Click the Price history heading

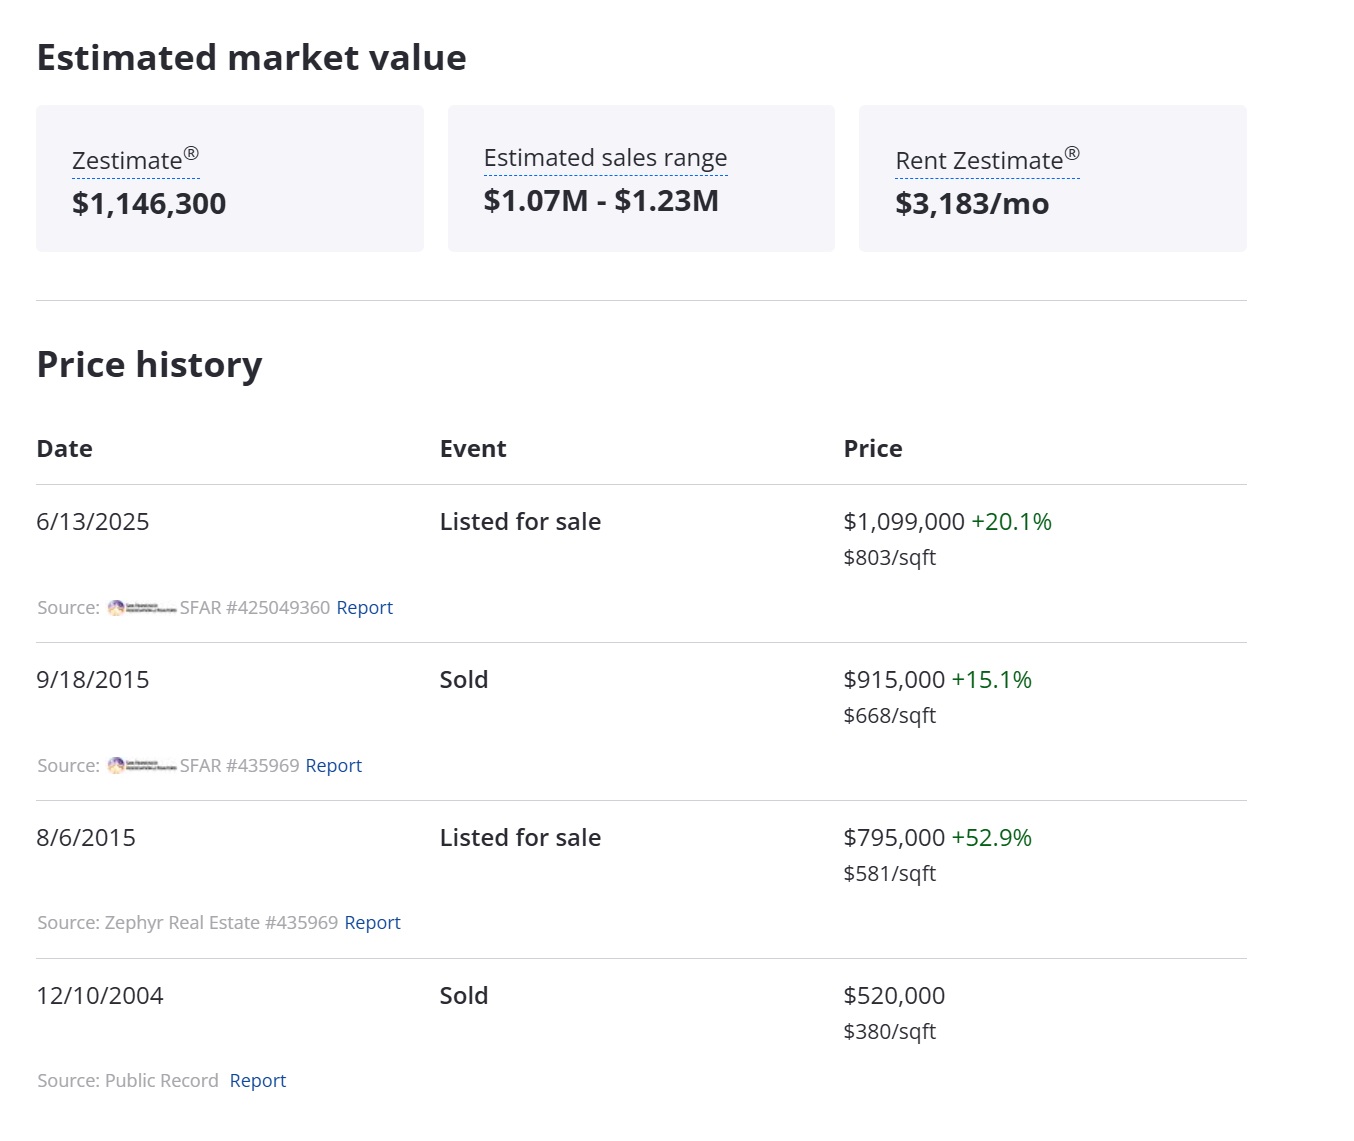click(149, 365)
